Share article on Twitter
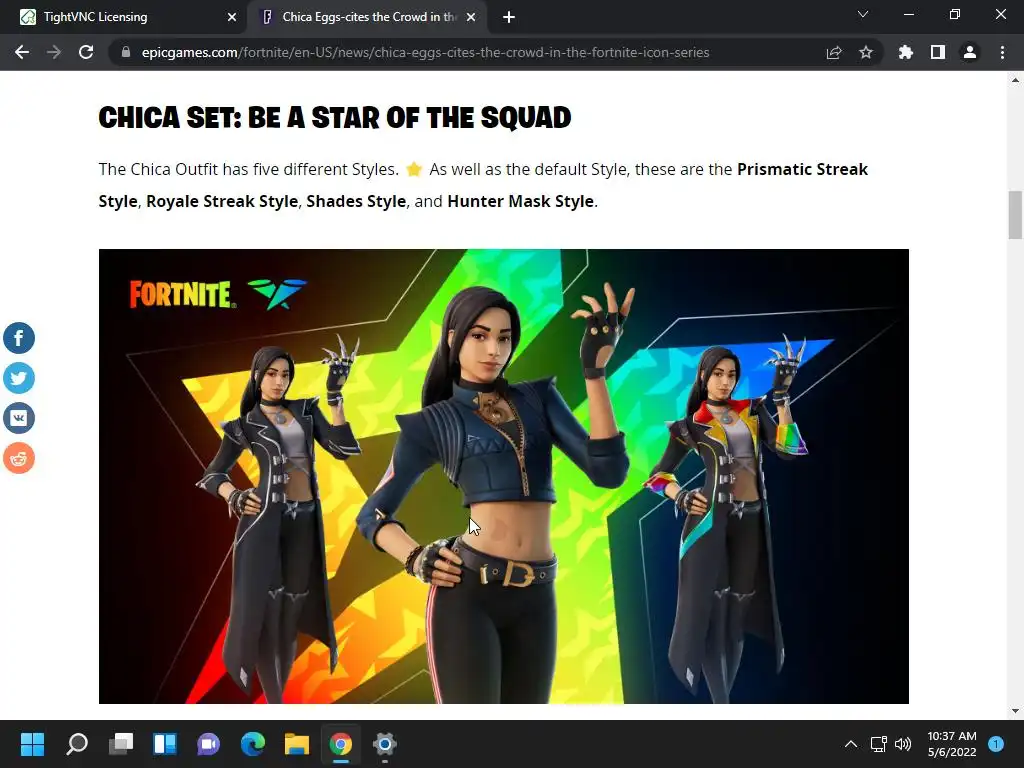 tap(19, 378)
